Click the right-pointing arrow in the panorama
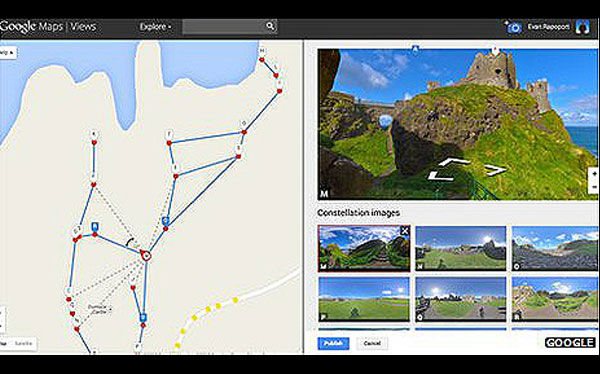The width and height of the screenshot is (600, 374). click(x=496, y=170)
